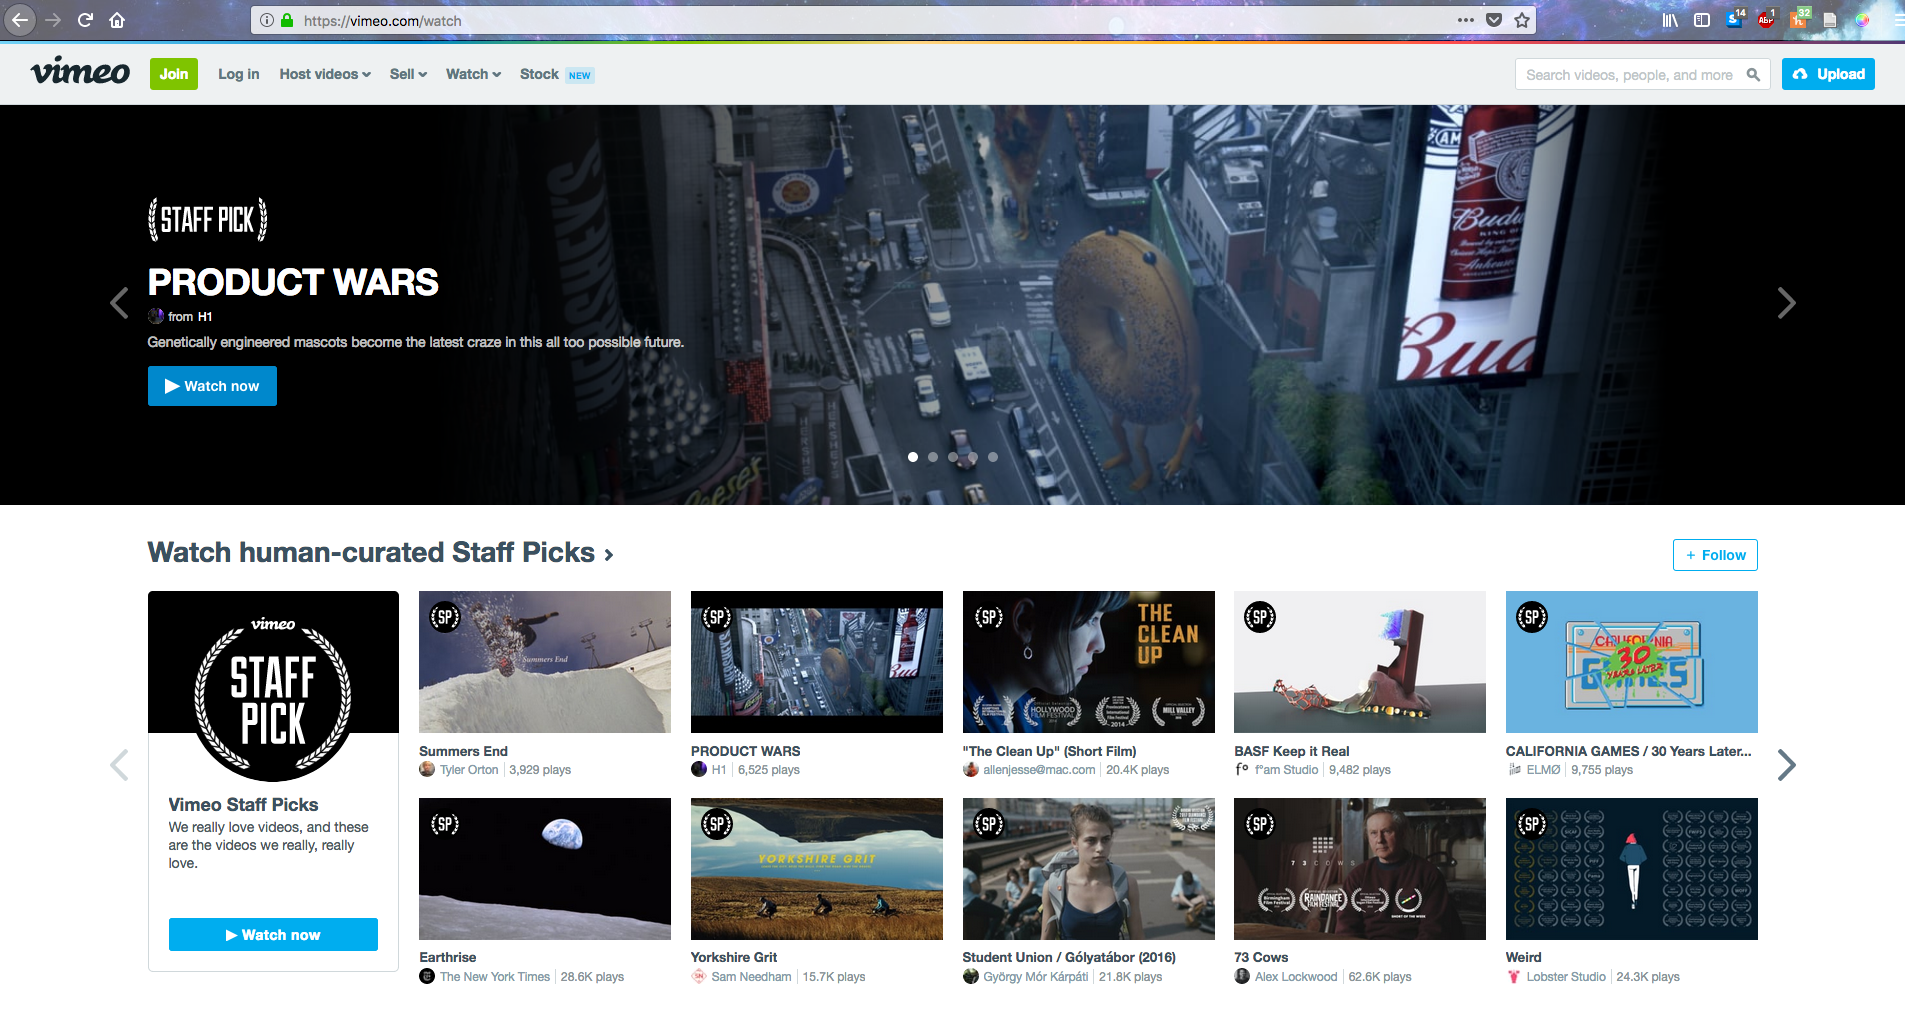Open Yorkshire Grit video thumbnail
Viewport: 1905px width, 1023px height.
pos(817,869)
